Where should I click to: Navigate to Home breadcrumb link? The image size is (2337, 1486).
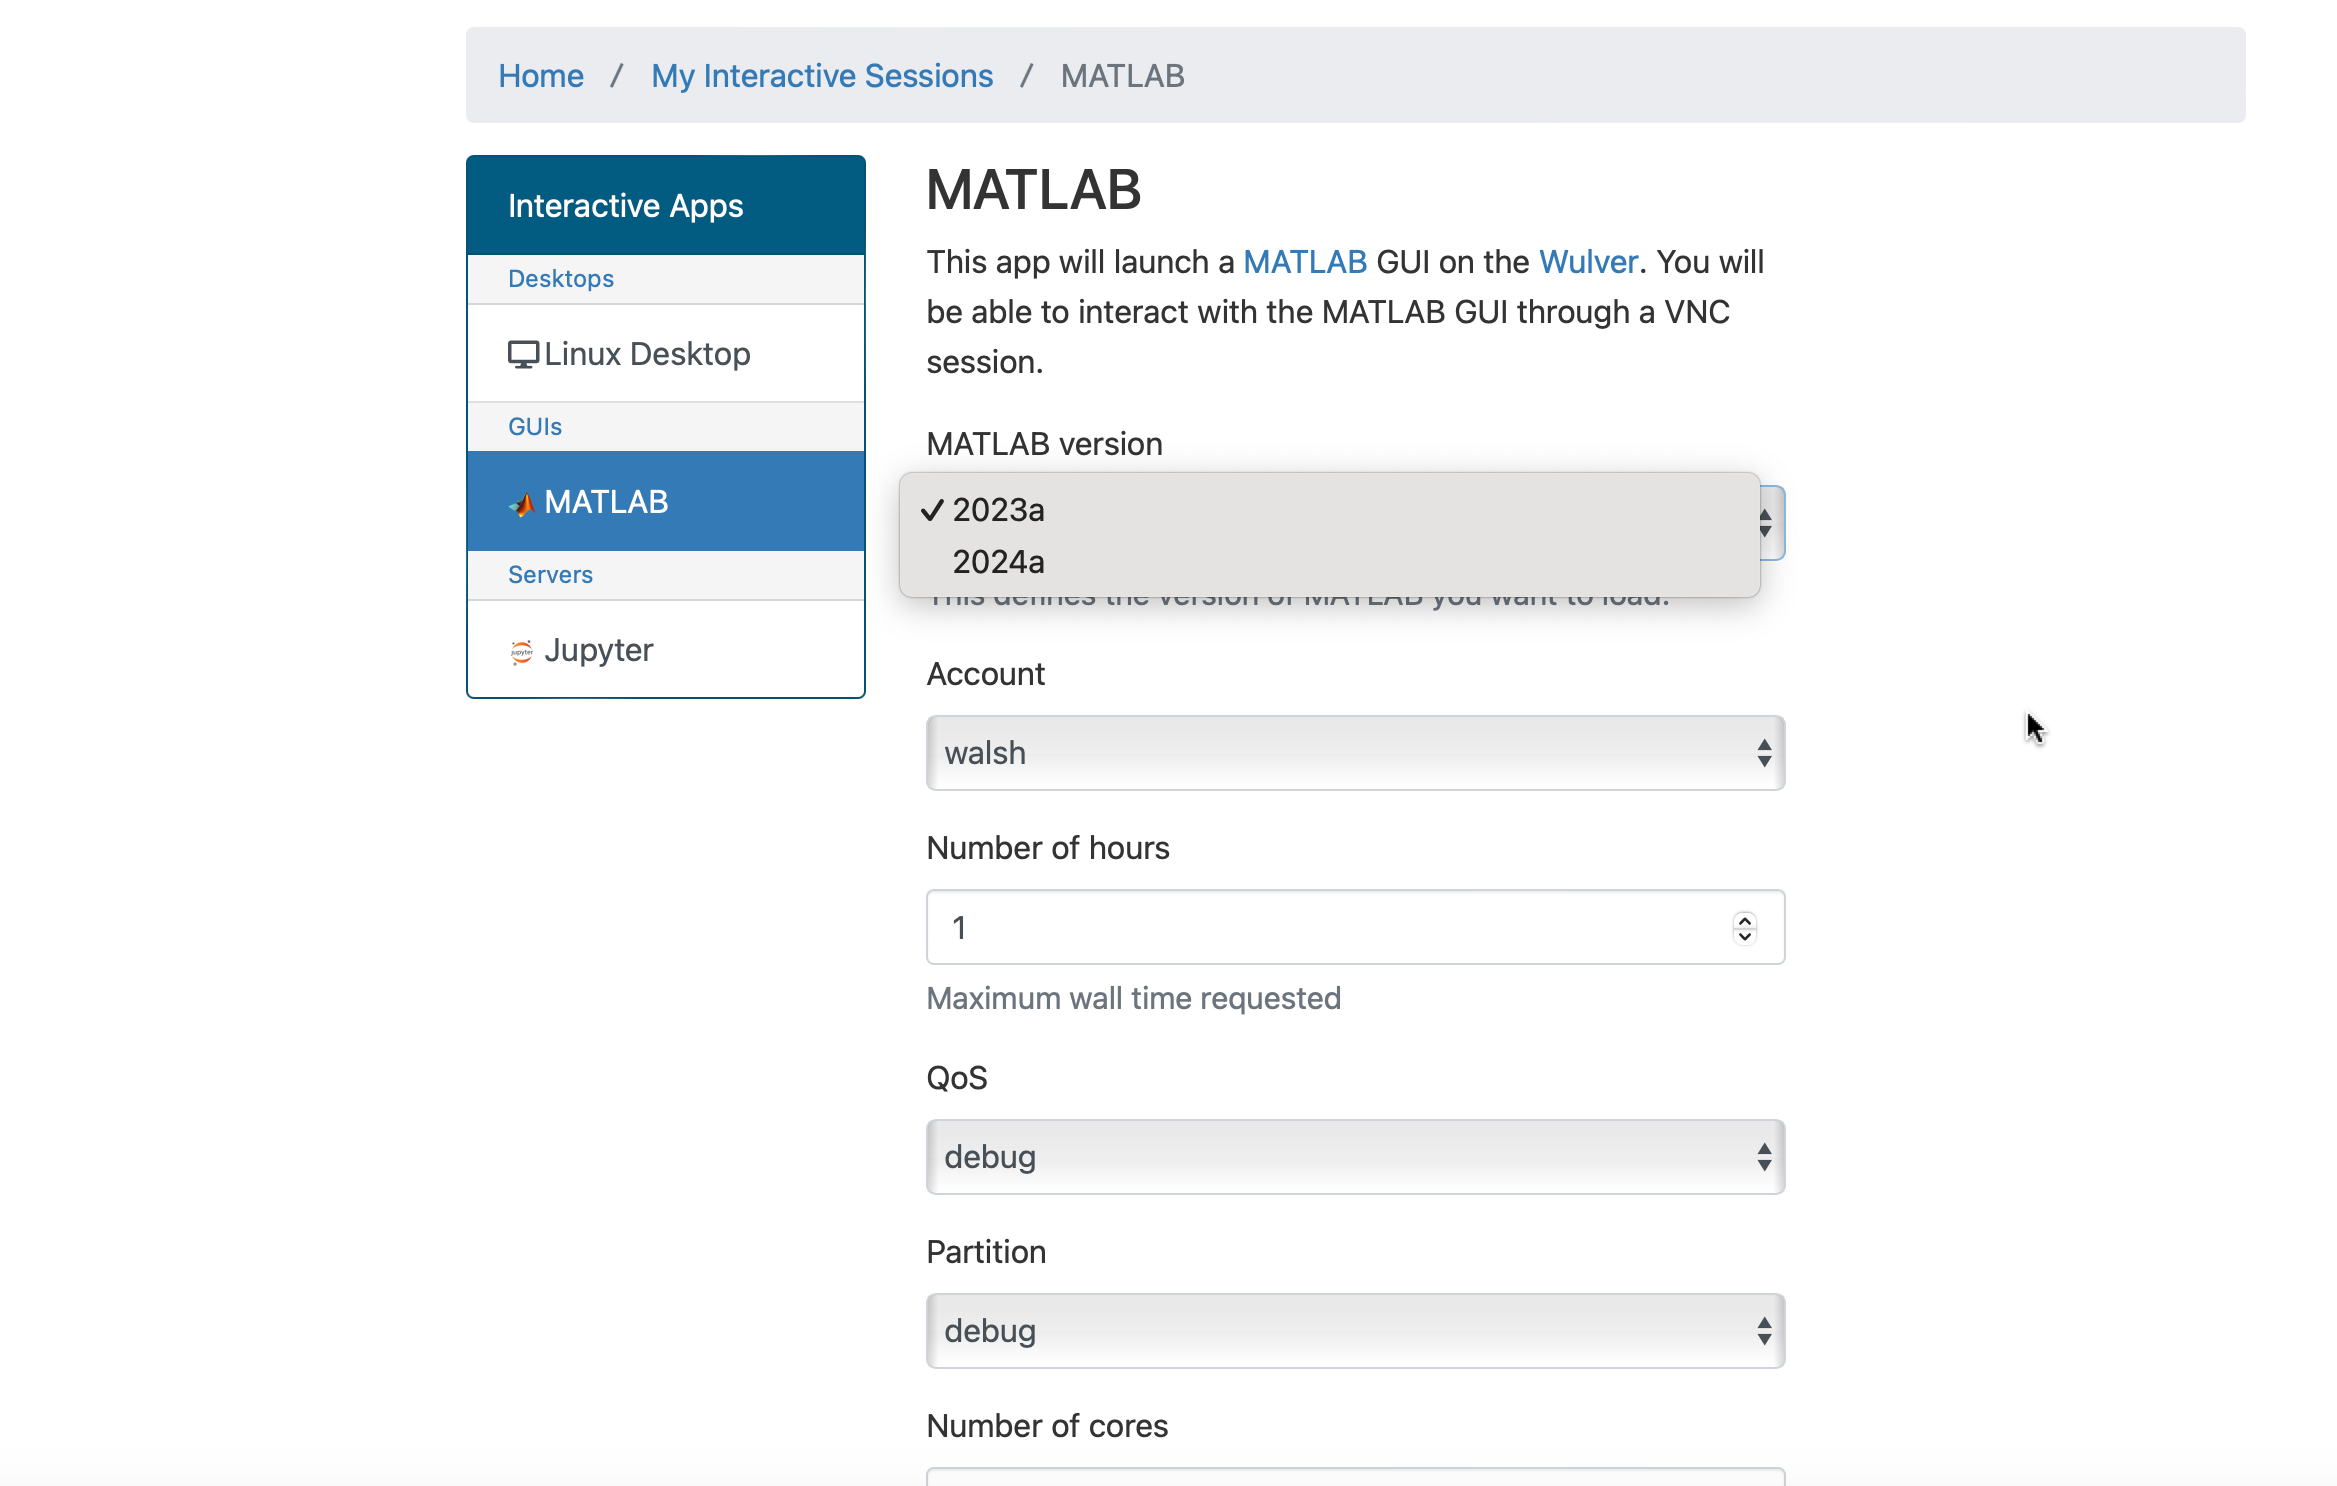tap(538, 75)
